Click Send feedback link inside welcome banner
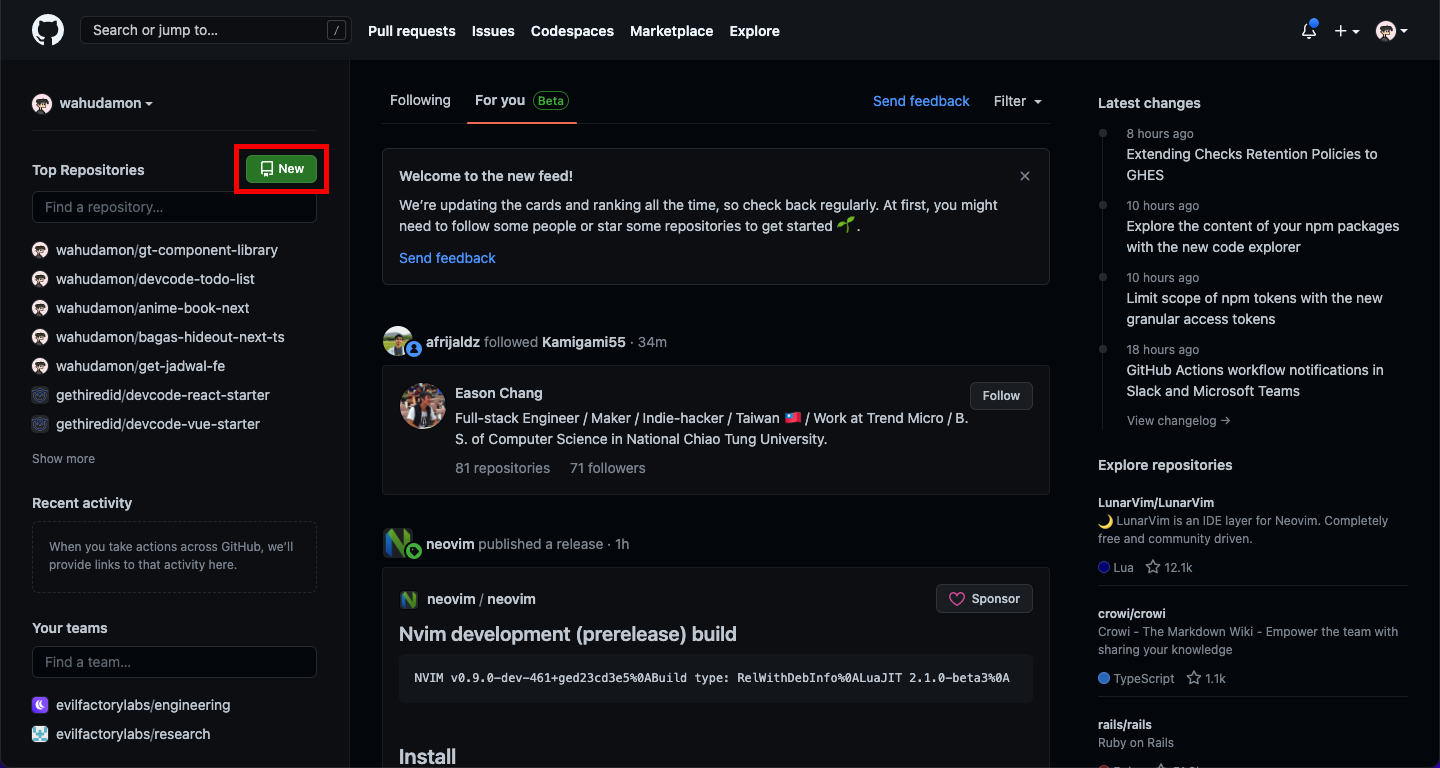 pos(447,258)
